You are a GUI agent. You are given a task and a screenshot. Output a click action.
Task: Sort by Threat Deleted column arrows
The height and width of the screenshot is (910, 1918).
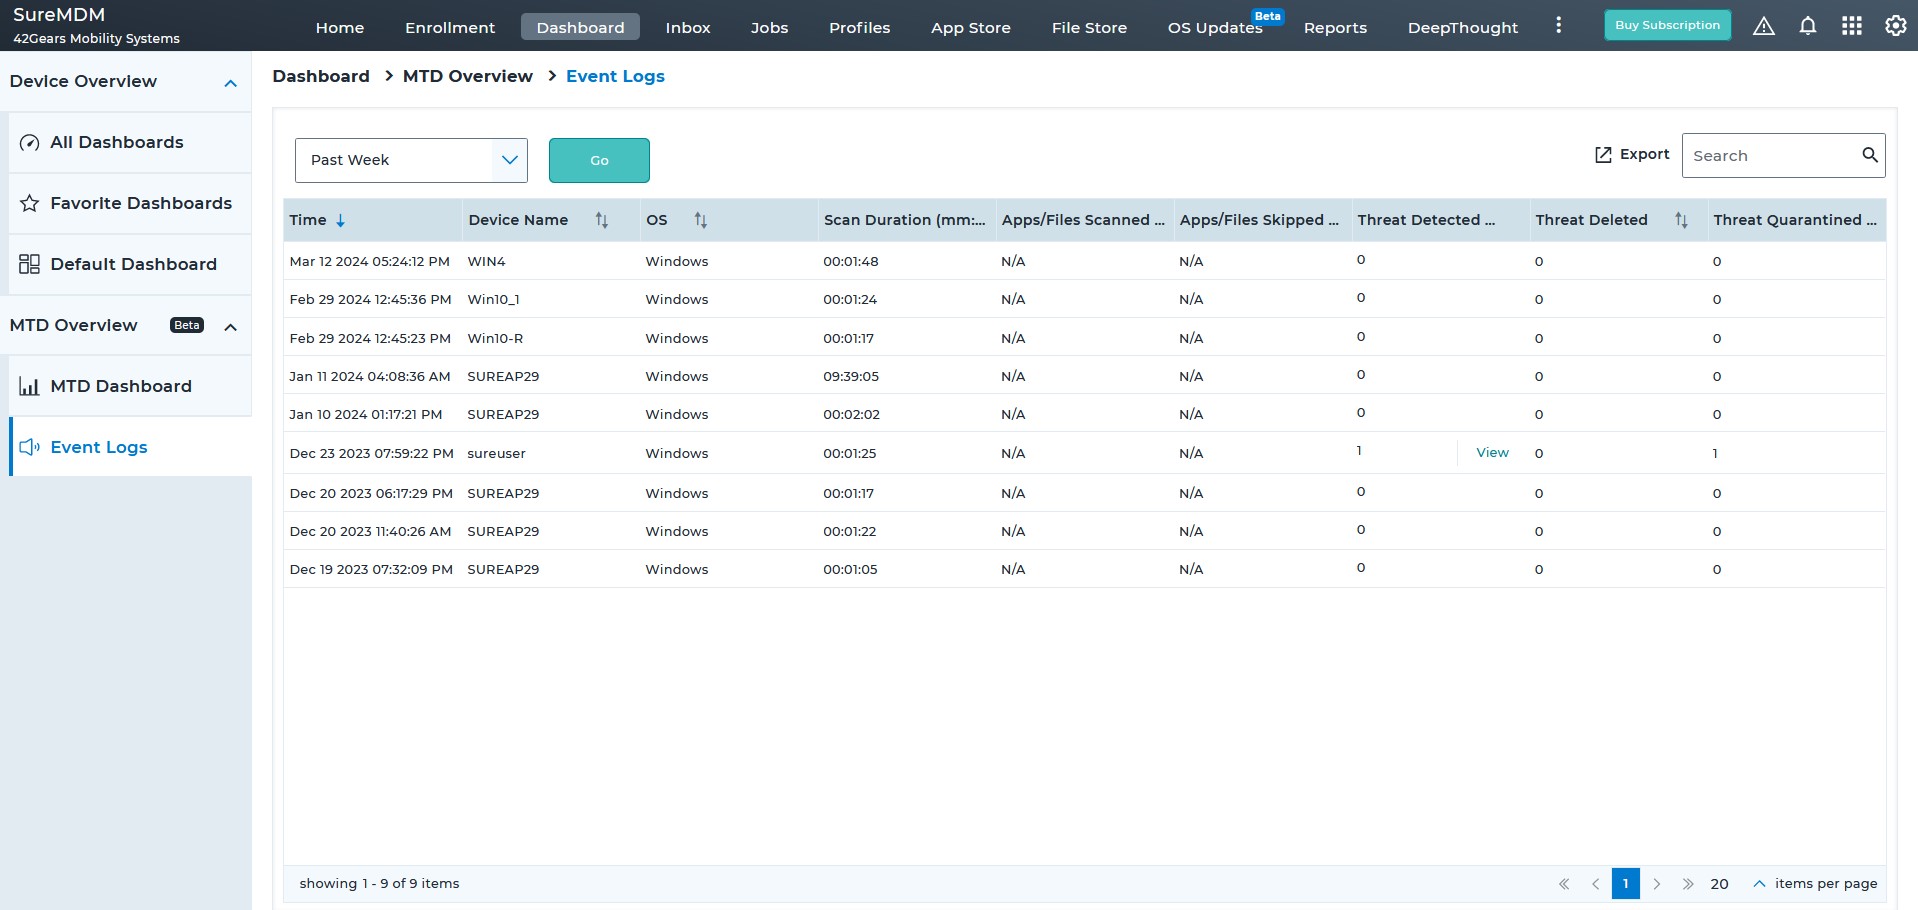click(x=1681, y=220)
